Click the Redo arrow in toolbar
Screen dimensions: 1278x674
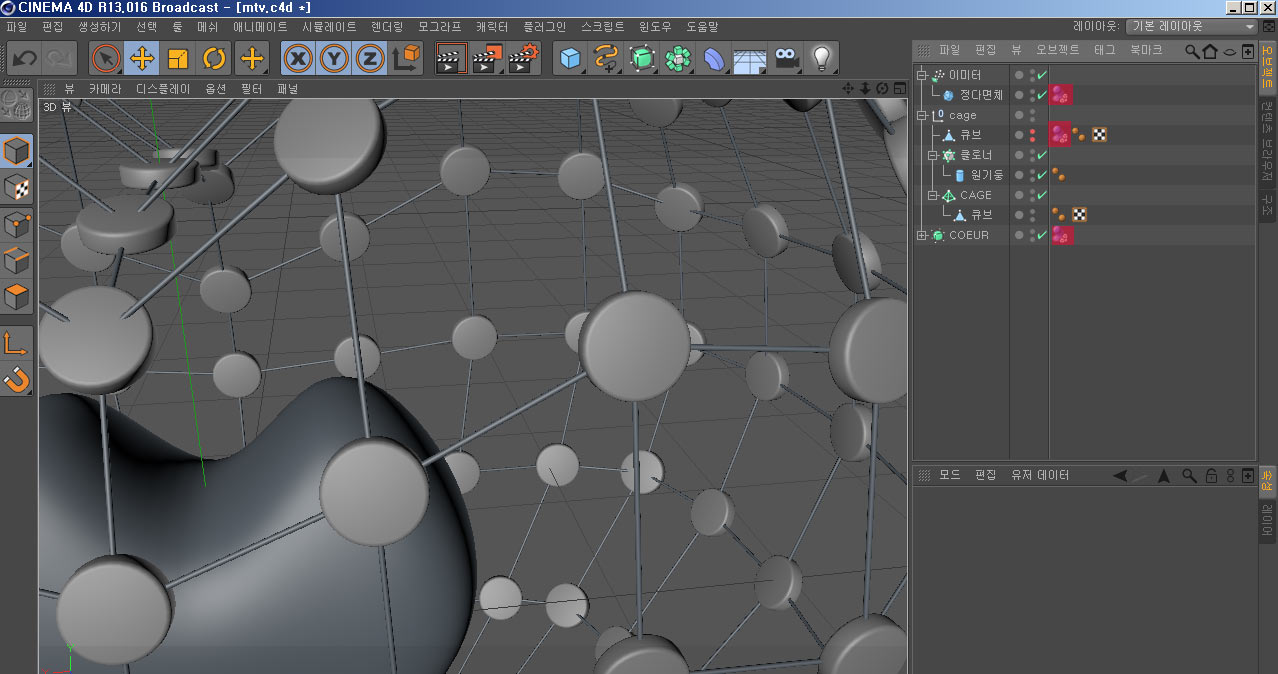58,58
